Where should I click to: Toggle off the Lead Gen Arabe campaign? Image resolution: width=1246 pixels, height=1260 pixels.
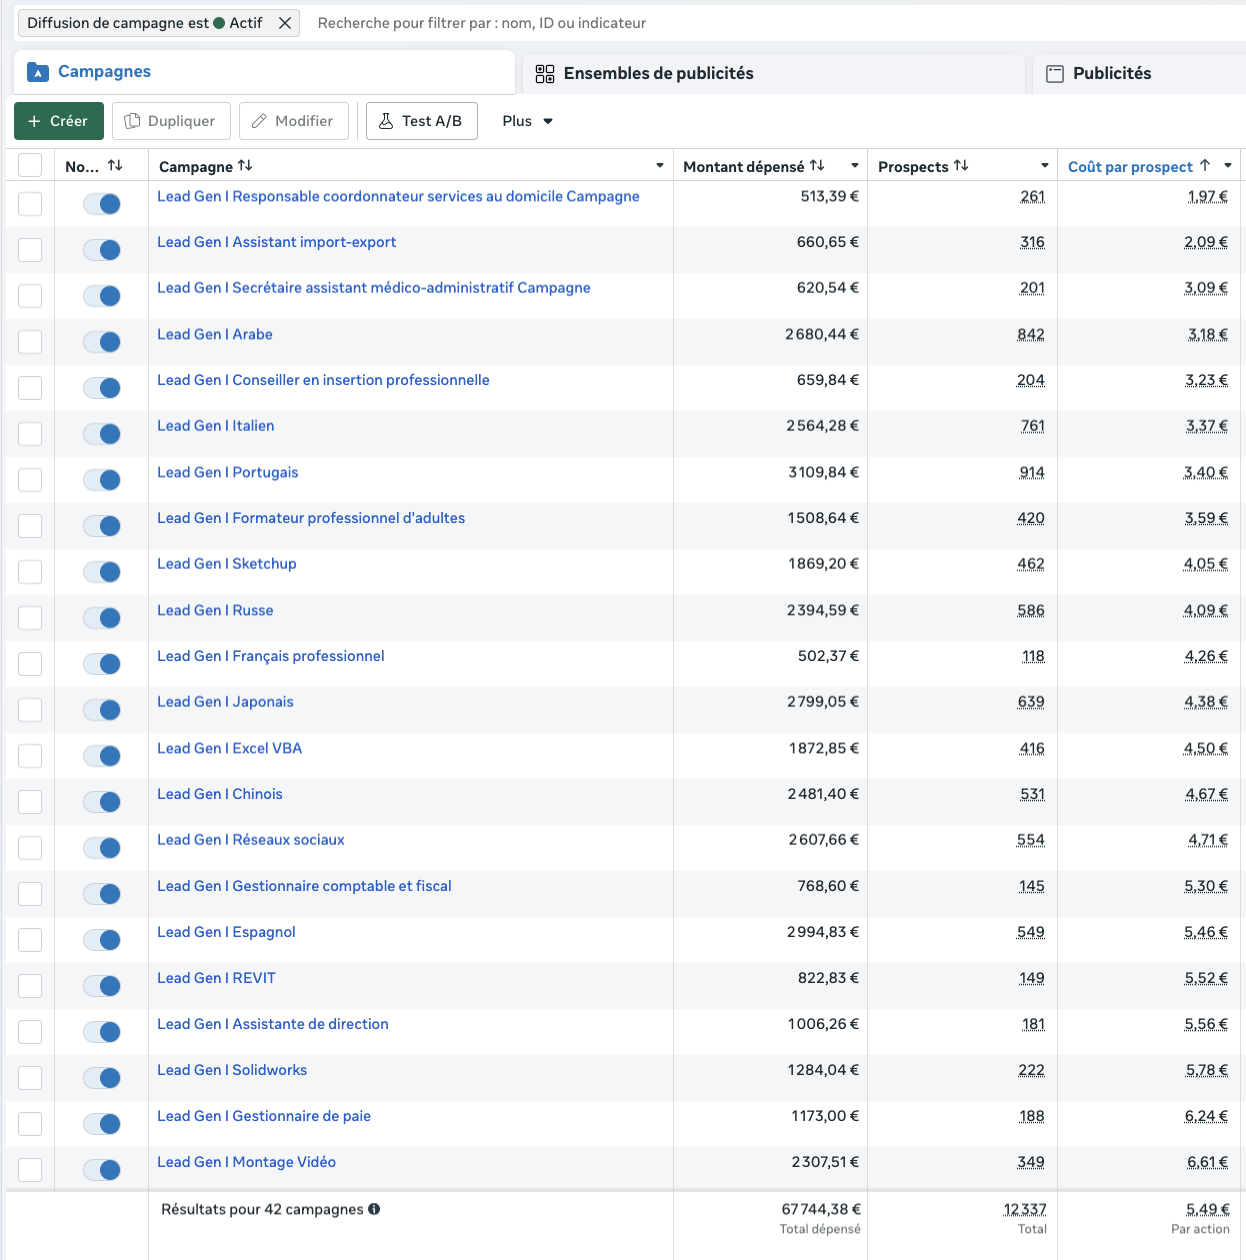pos(102,342)
